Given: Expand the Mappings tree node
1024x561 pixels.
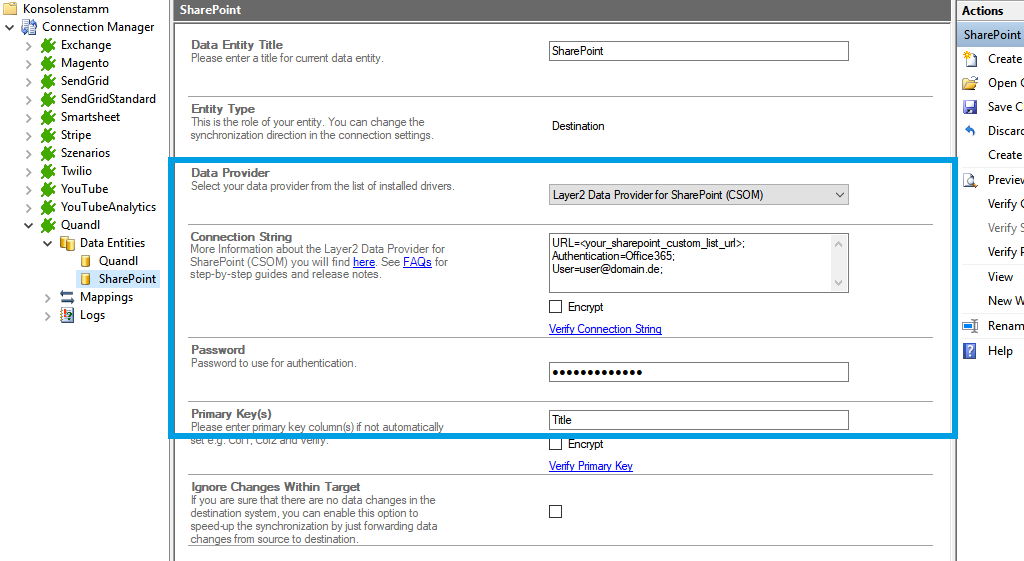Looking at the screenshot, I should pos(48,297).
